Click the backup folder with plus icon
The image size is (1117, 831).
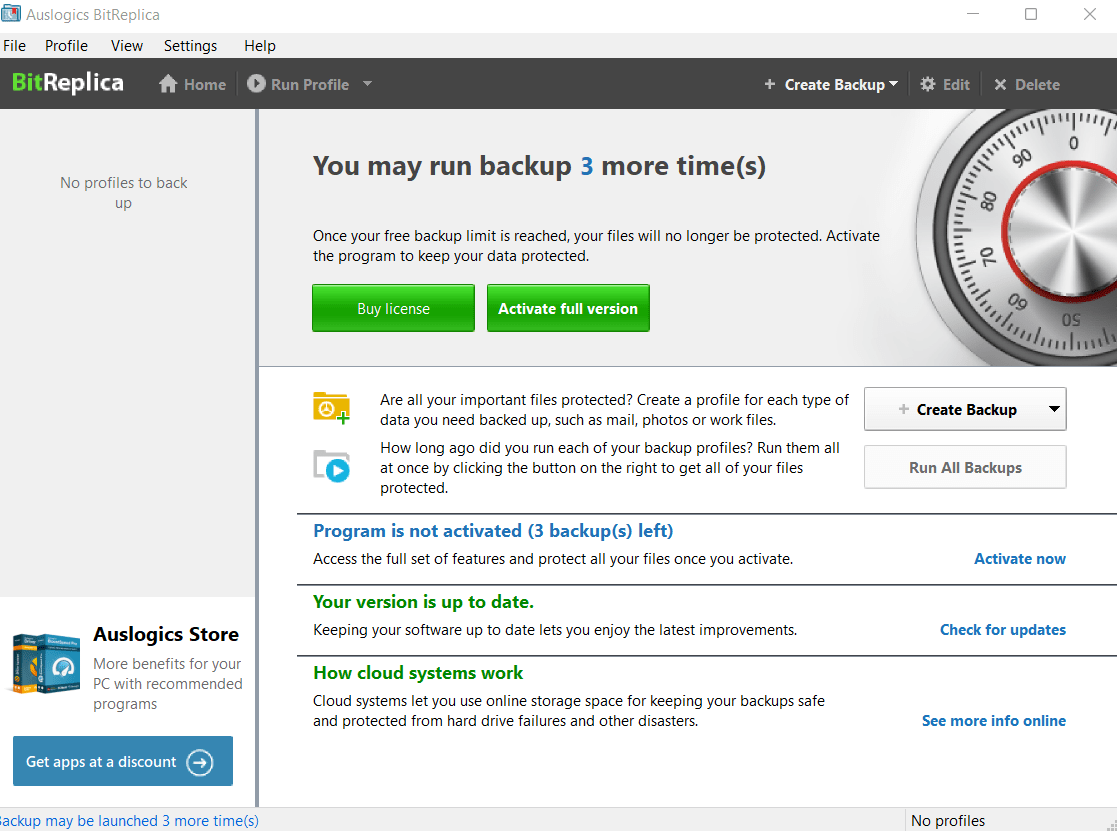point(331,409)
